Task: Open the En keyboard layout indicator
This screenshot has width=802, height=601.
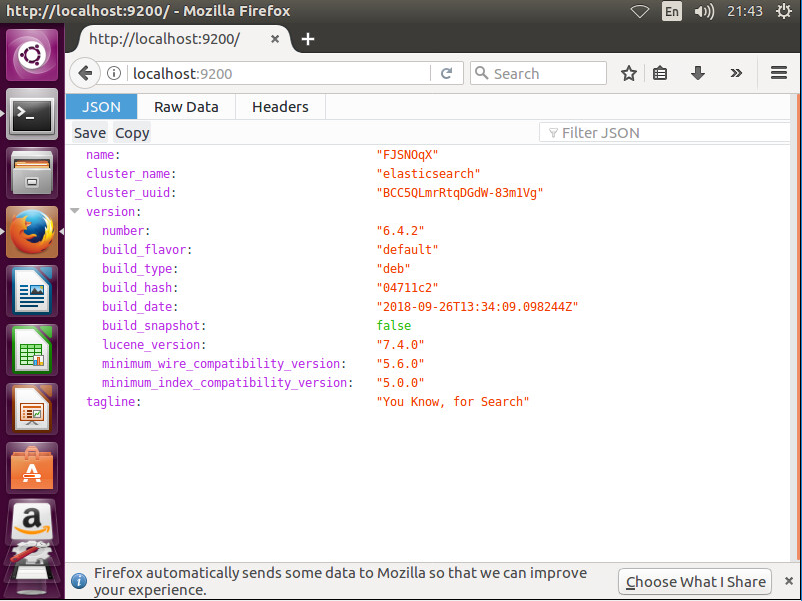Action: point(672,11)
